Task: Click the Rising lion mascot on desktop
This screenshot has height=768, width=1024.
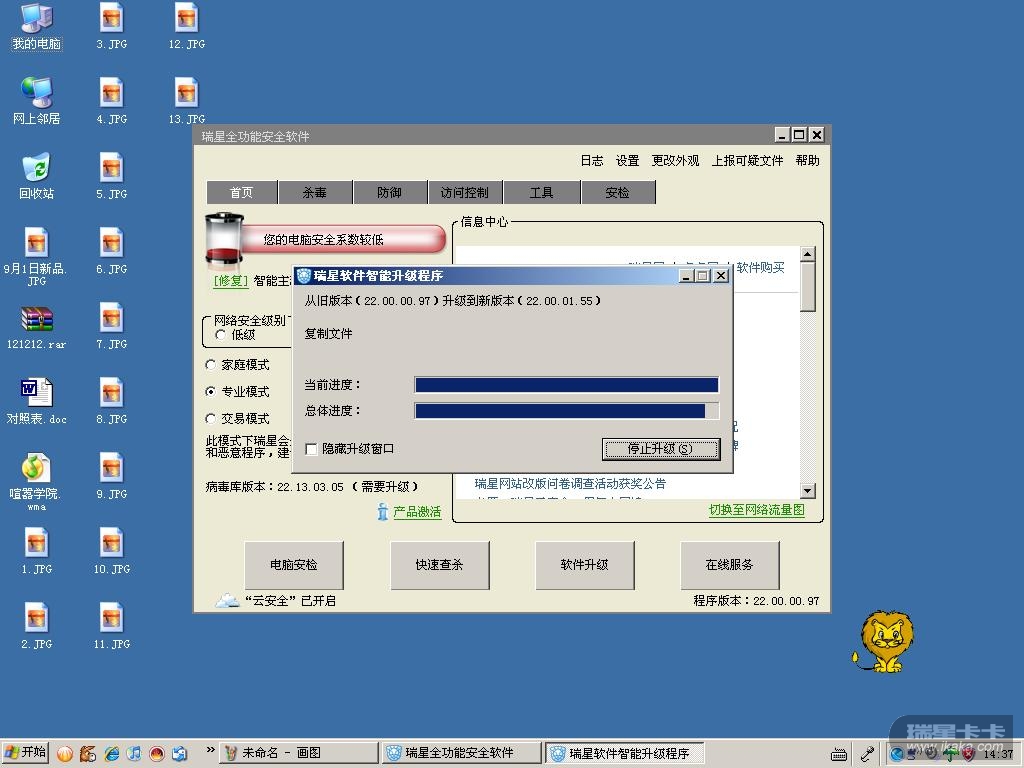Action: (884, 641)
